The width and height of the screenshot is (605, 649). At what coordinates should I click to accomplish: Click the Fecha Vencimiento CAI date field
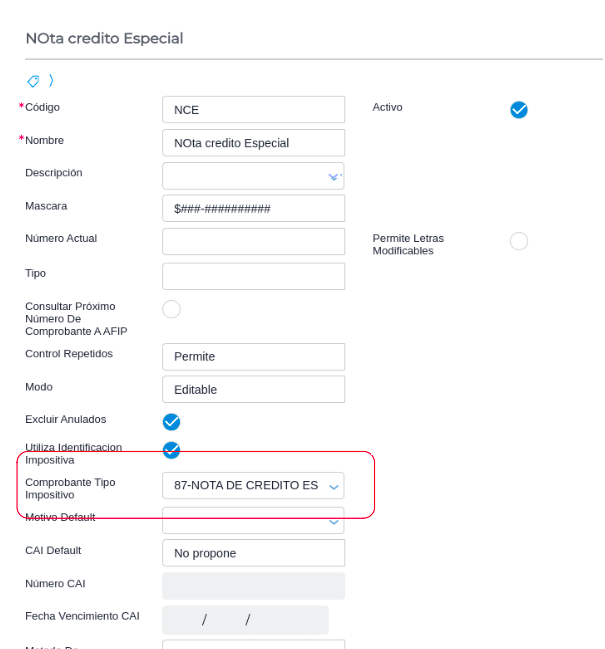pyautogui.click(x=245, y=620)
